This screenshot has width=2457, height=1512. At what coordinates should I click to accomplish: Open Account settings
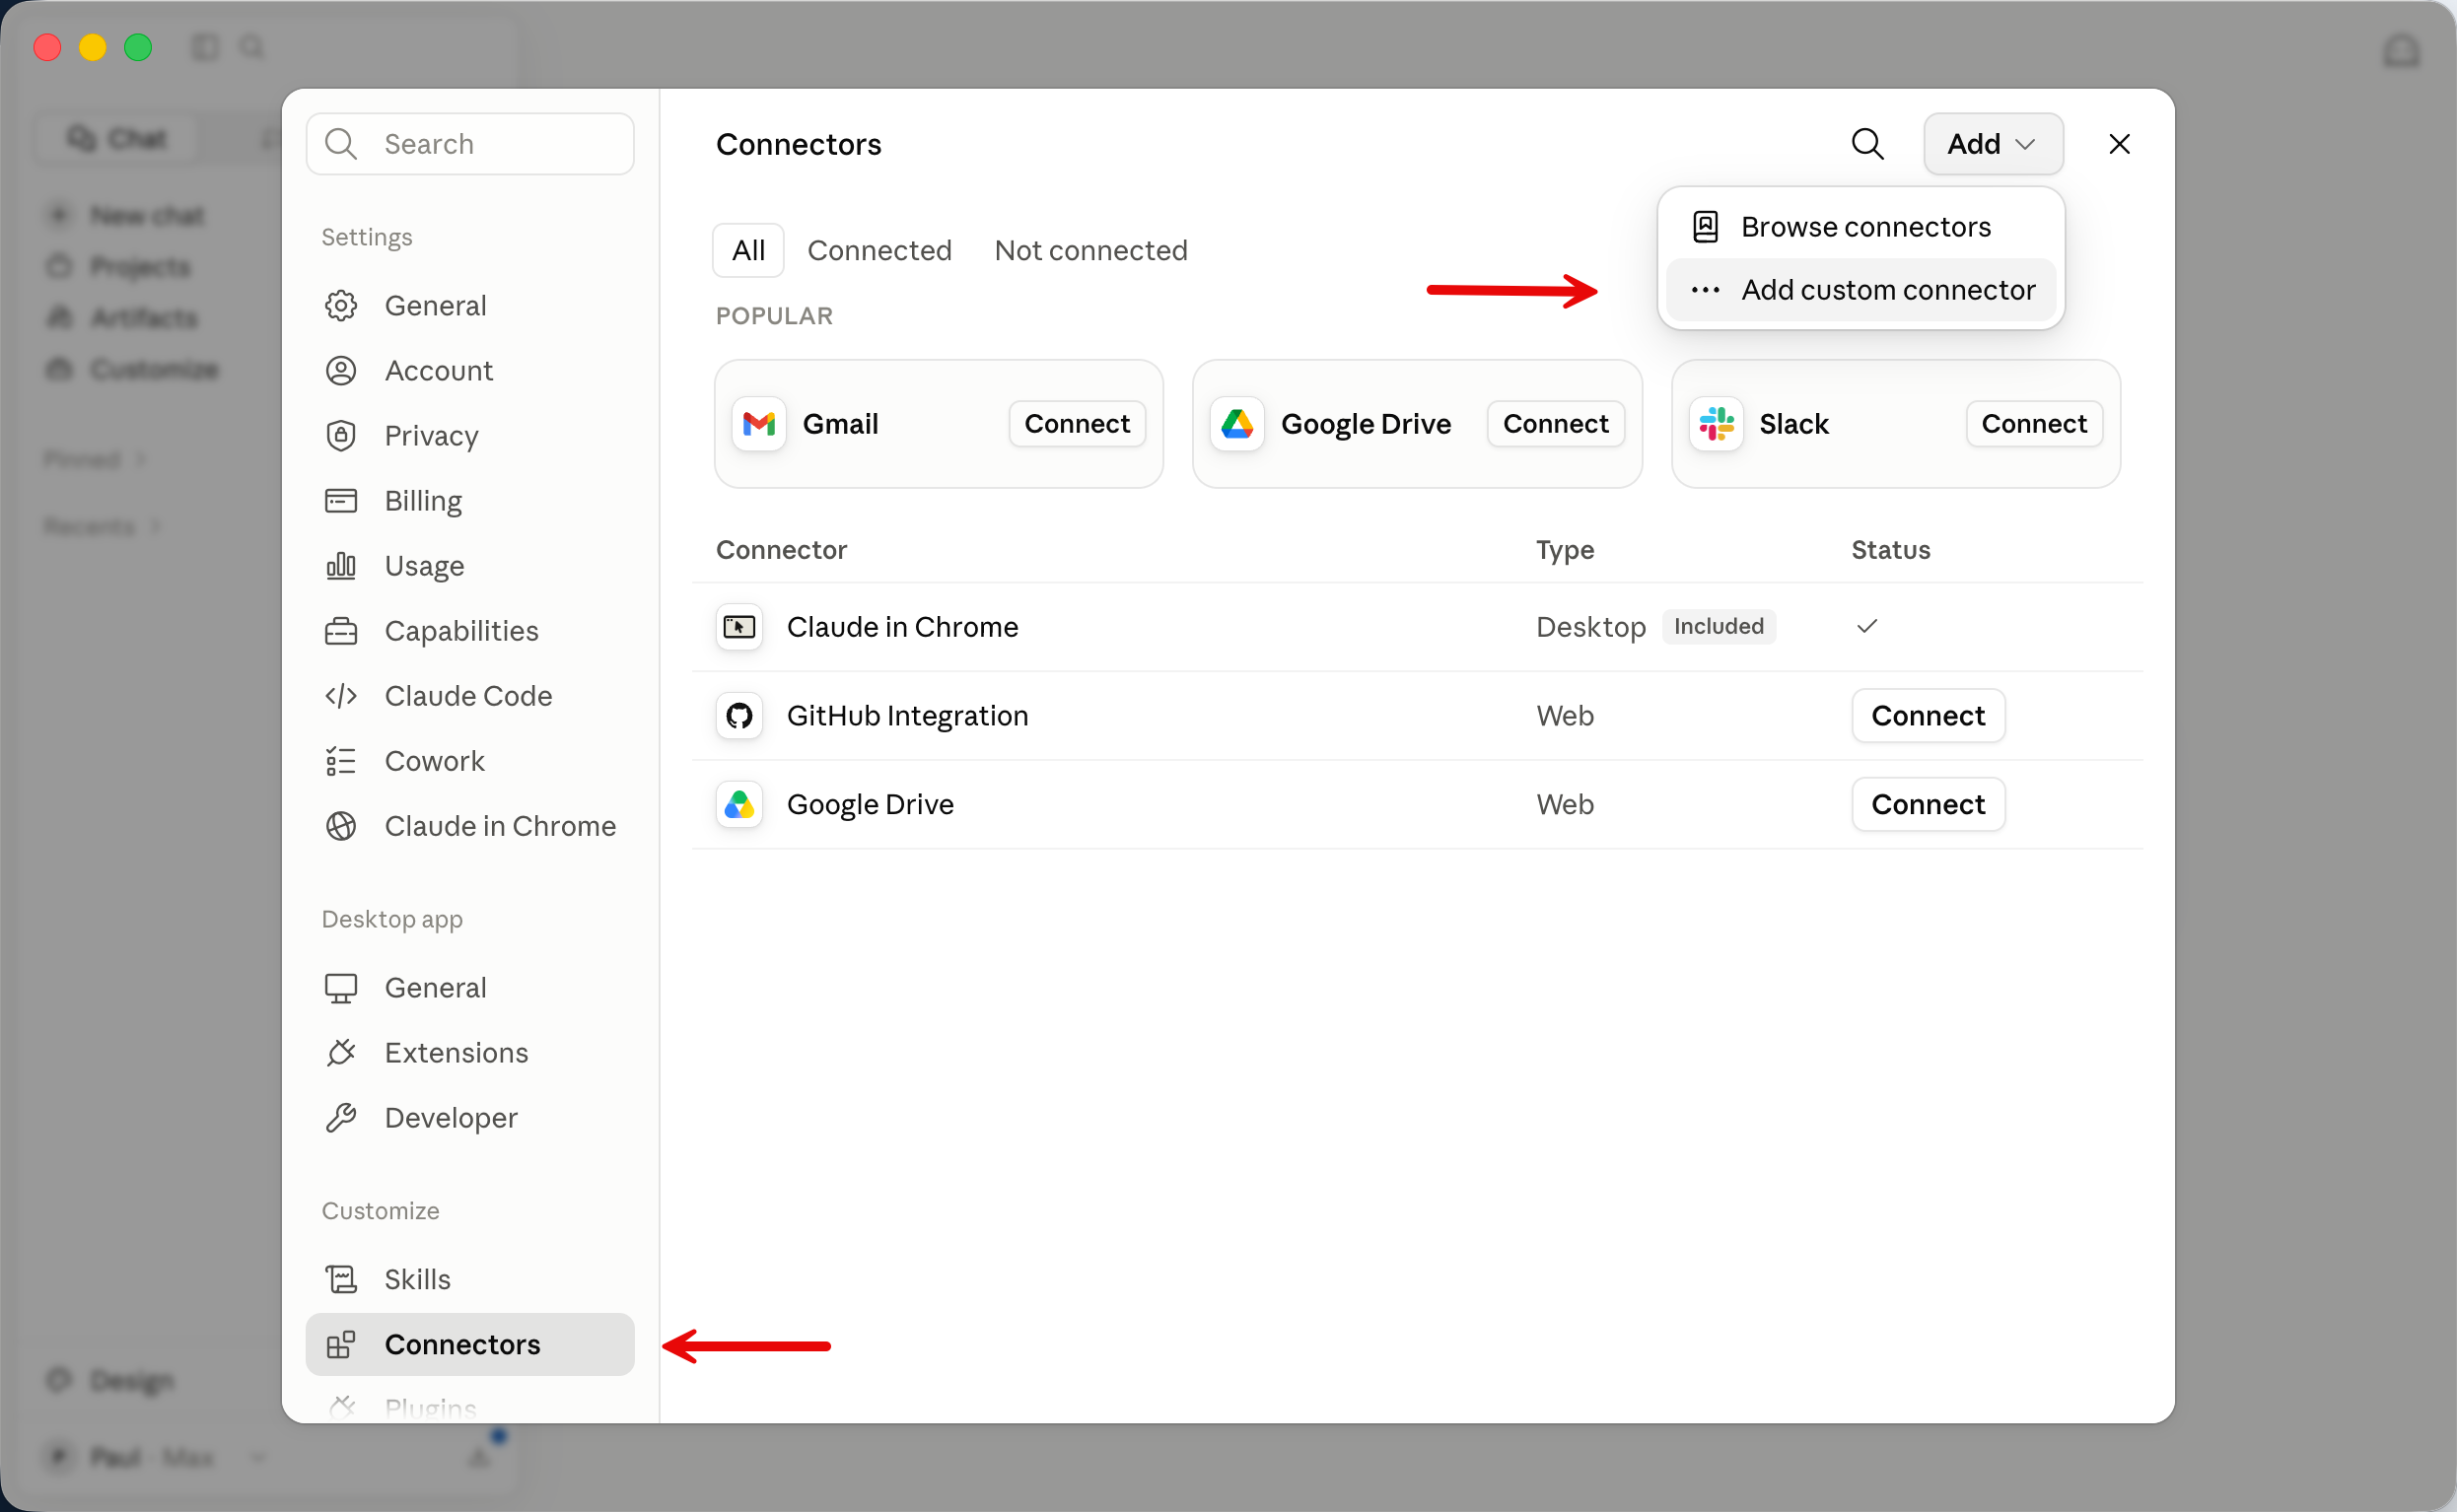pos(470,371)
